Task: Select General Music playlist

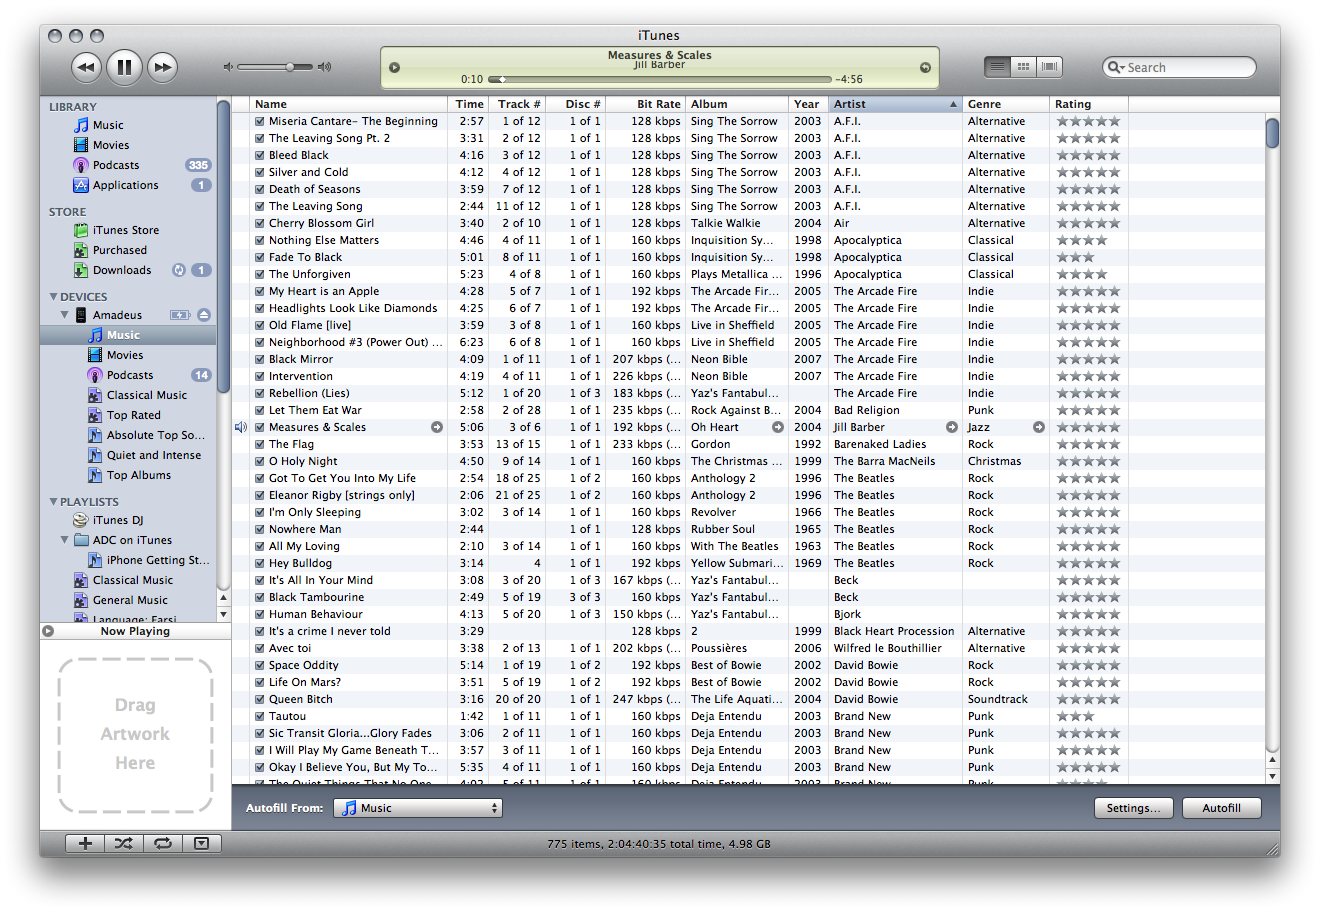Action: (130, 600)
